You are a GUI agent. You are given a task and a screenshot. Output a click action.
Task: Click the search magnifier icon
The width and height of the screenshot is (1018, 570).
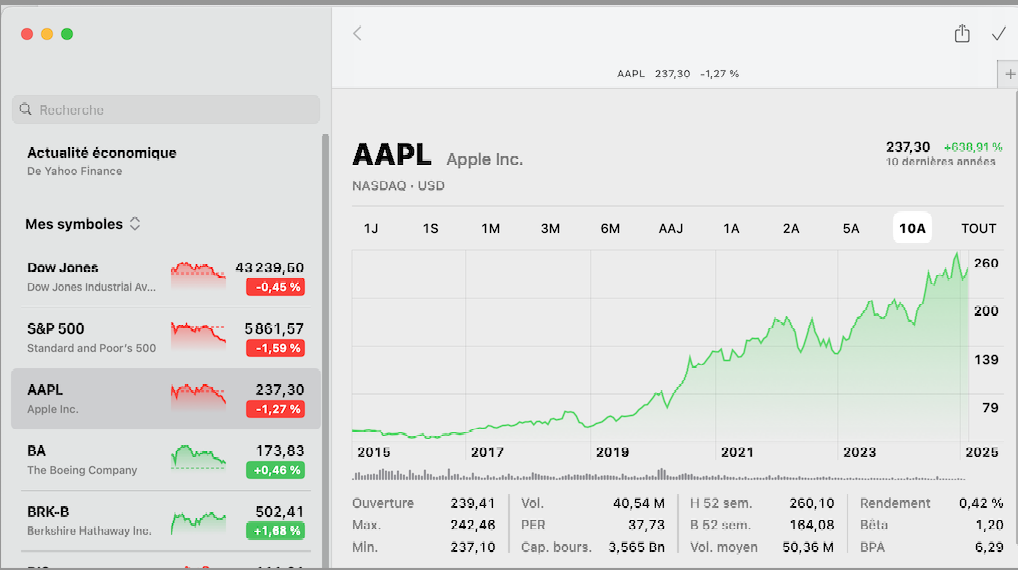pos(26,110)
